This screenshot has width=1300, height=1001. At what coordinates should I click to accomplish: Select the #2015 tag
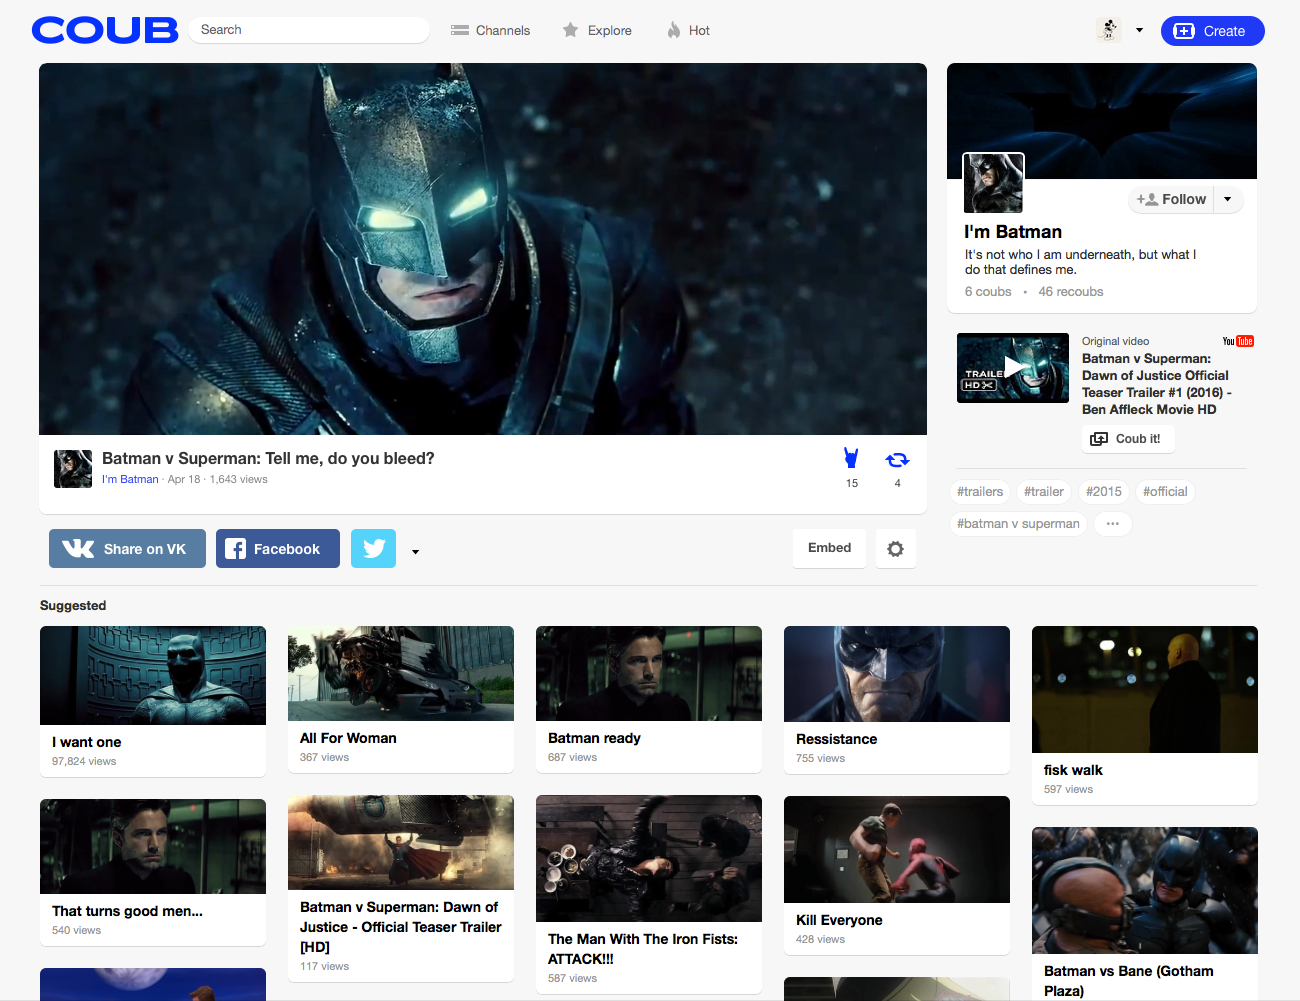click(x=1104, y=492)
